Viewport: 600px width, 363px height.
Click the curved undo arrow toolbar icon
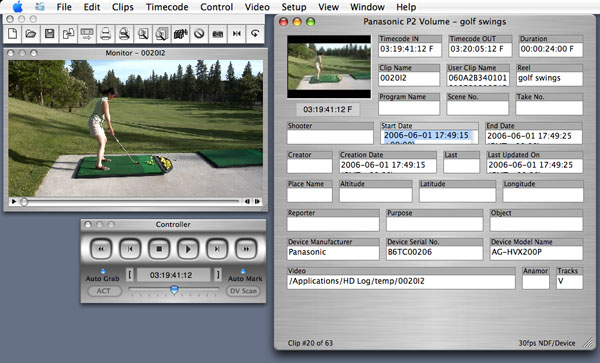click(255, 34)
